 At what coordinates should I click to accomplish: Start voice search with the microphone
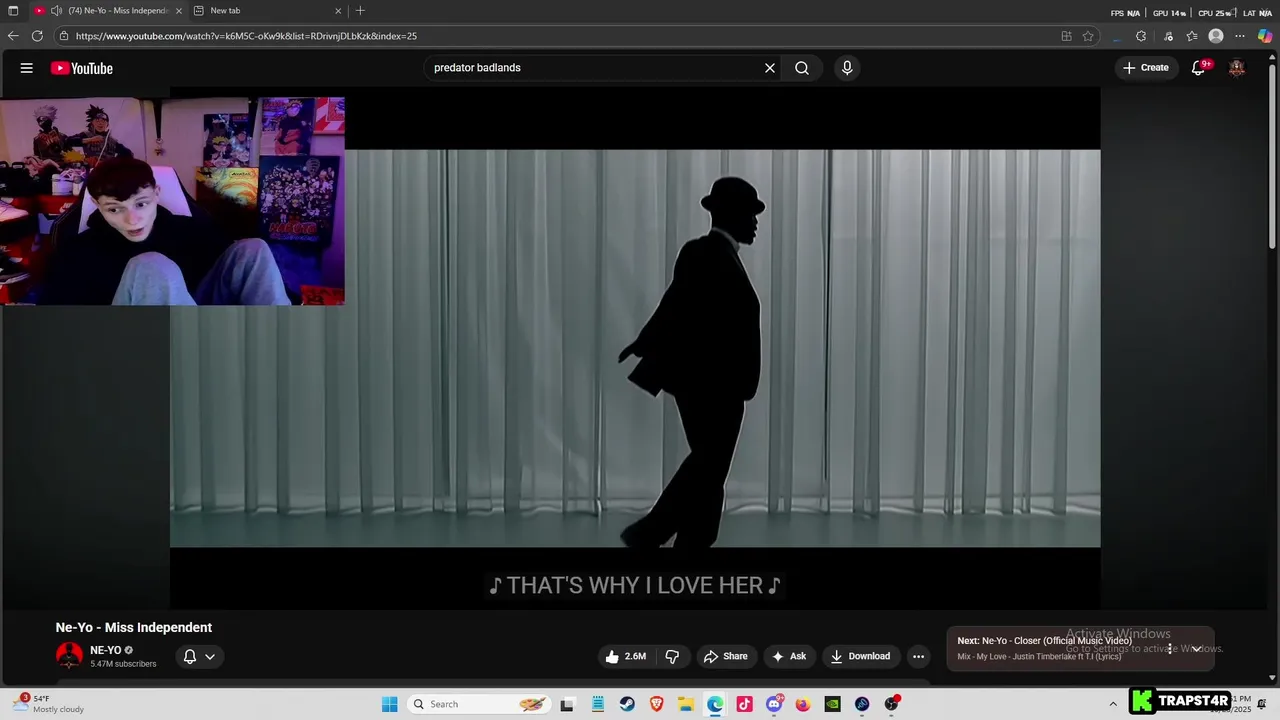click(847, 68)
